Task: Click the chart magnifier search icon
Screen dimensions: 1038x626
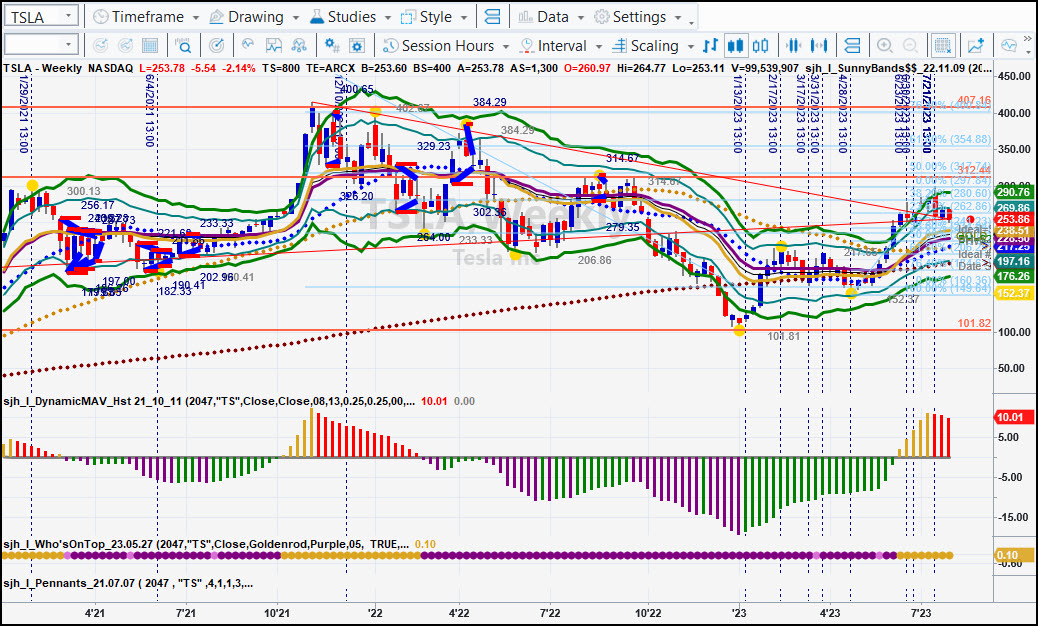Action: pyautogui.click(x=183, y=46)
